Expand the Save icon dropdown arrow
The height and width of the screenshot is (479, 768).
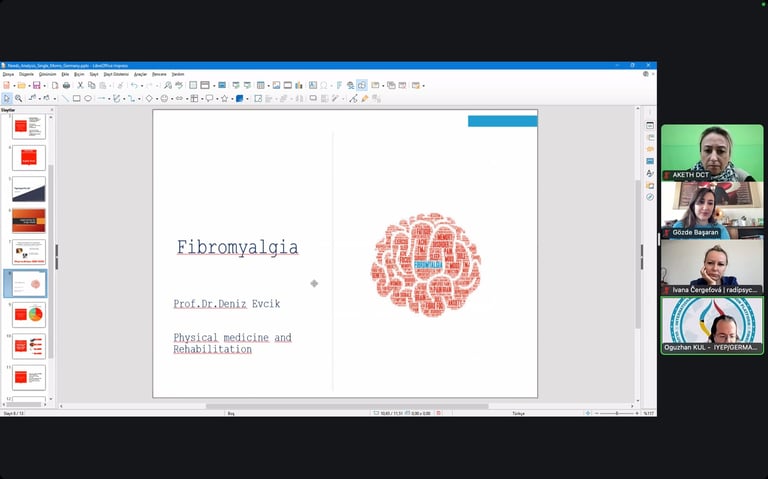45,86
